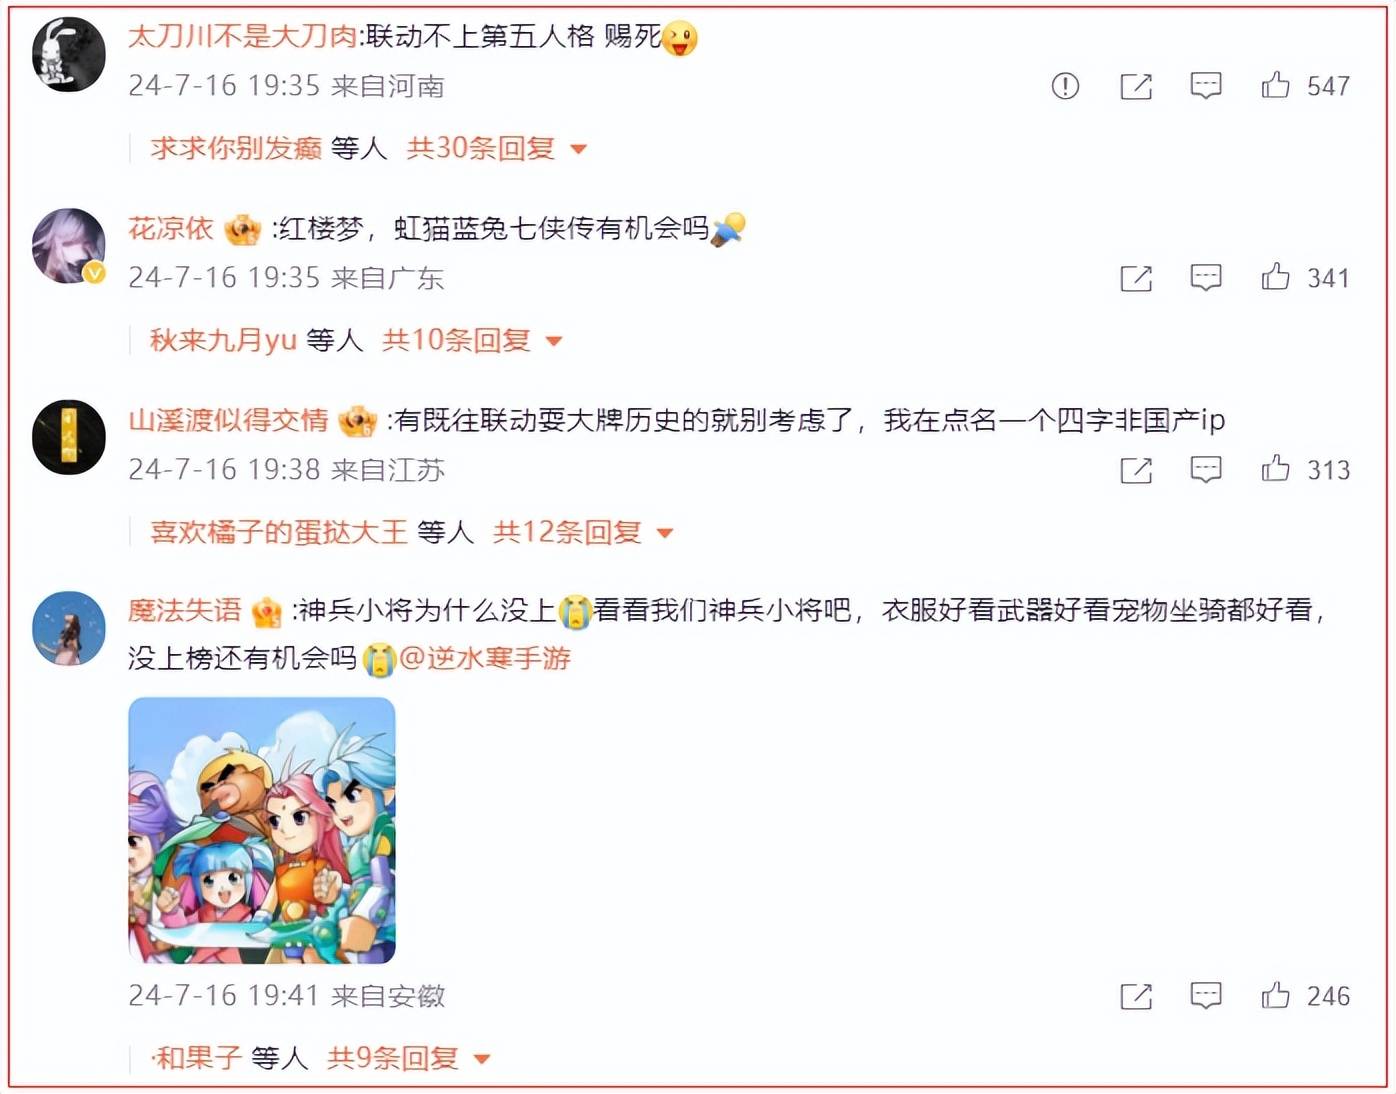Open replier 求求你别发癫's profile
1396x1094 pixels.
236,149
